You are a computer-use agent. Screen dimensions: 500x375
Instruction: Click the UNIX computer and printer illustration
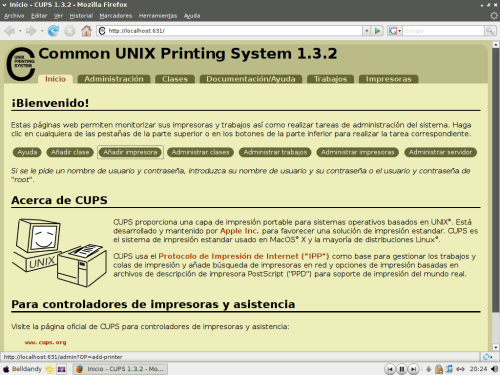point(59,252)
